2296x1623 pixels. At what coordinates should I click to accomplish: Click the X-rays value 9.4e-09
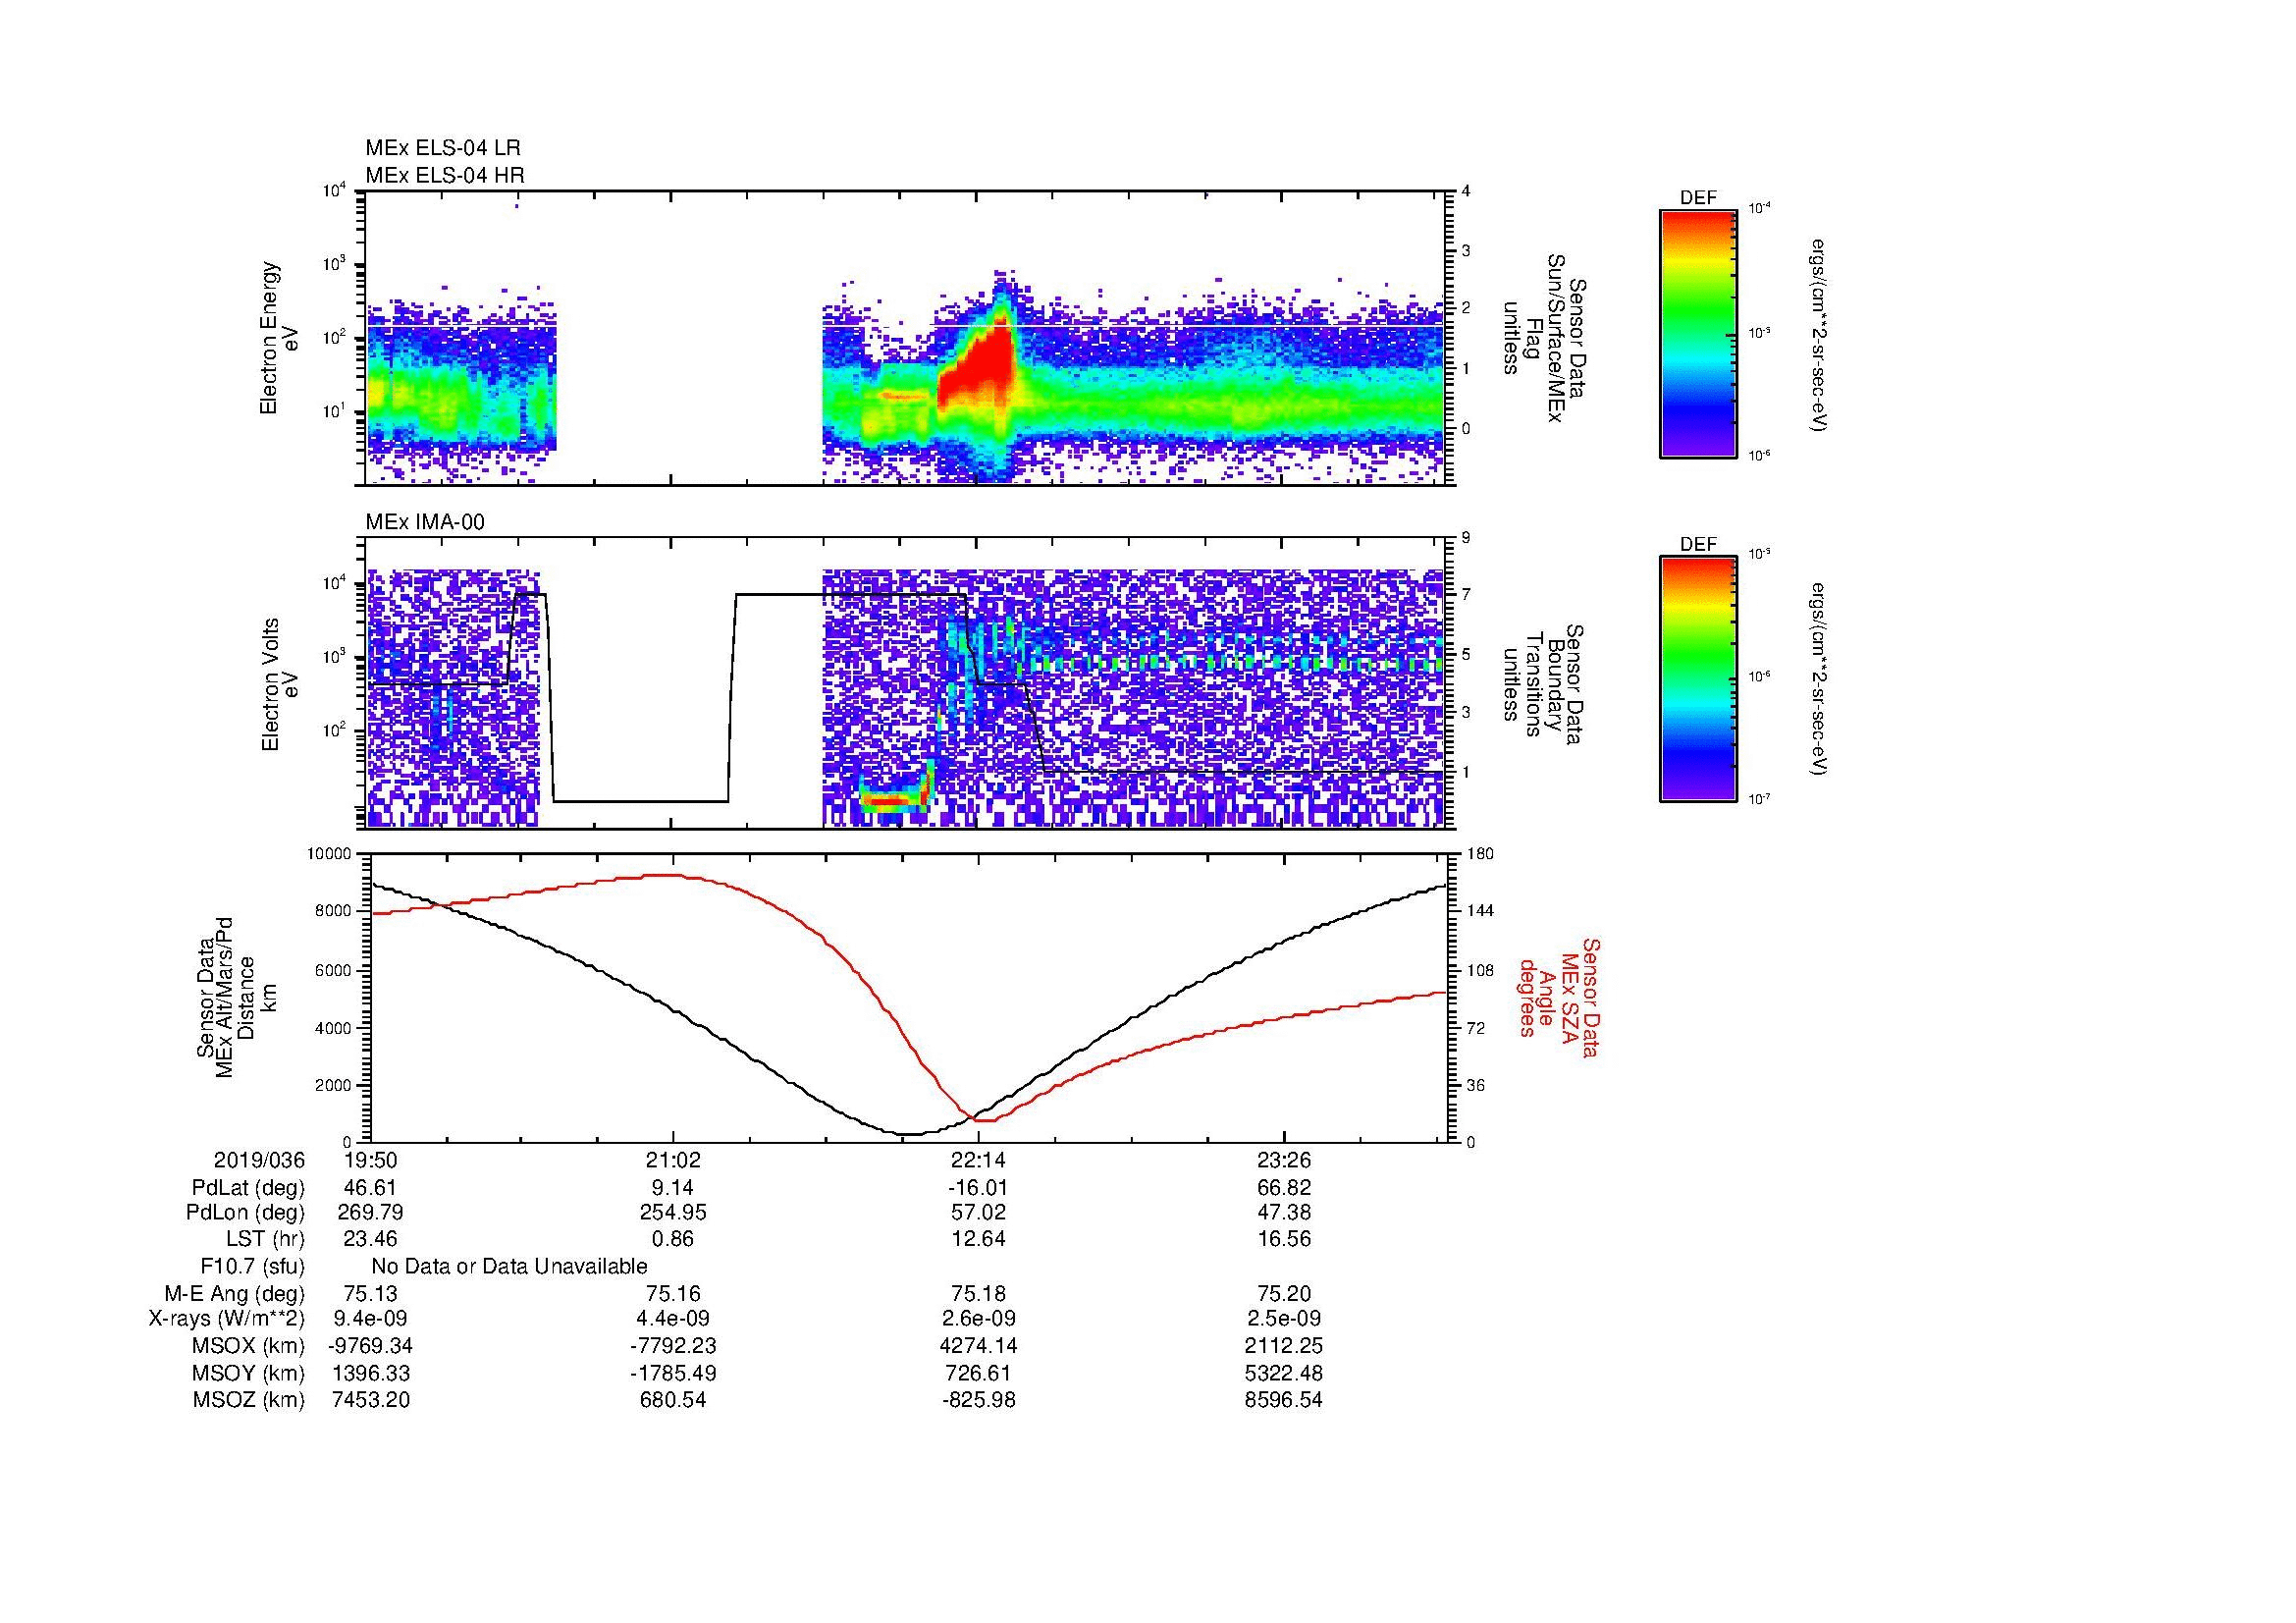370,1319
